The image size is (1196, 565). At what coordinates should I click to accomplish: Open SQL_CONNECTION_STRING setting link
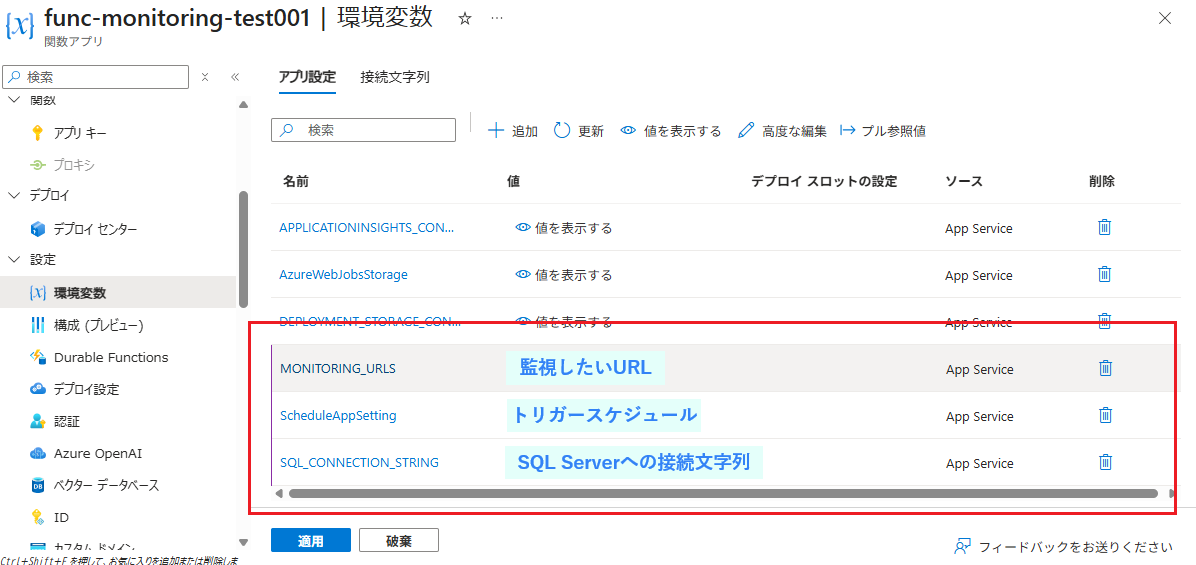point(359,463)
